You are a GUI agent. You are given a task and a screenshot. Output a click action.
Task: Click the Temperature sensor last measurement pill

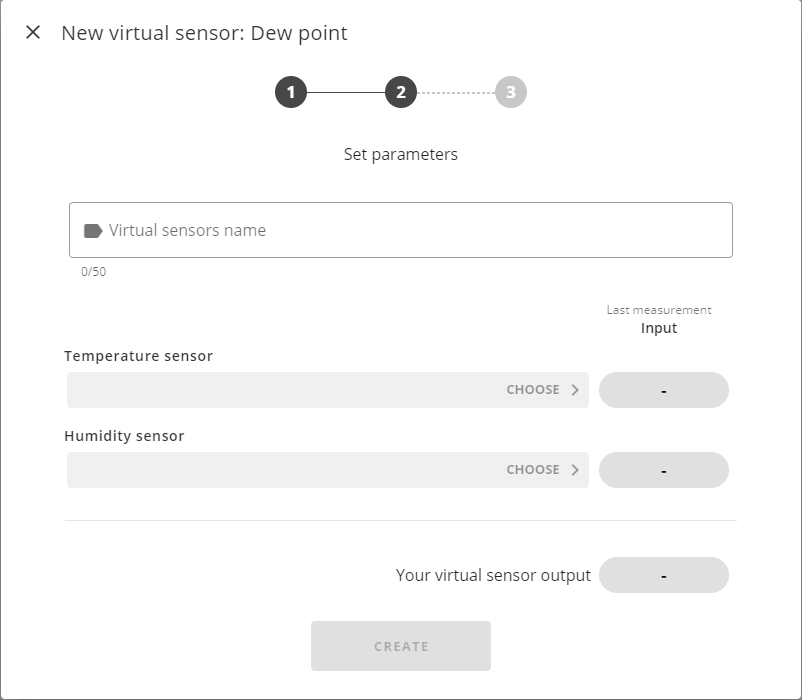coord(663,390)
